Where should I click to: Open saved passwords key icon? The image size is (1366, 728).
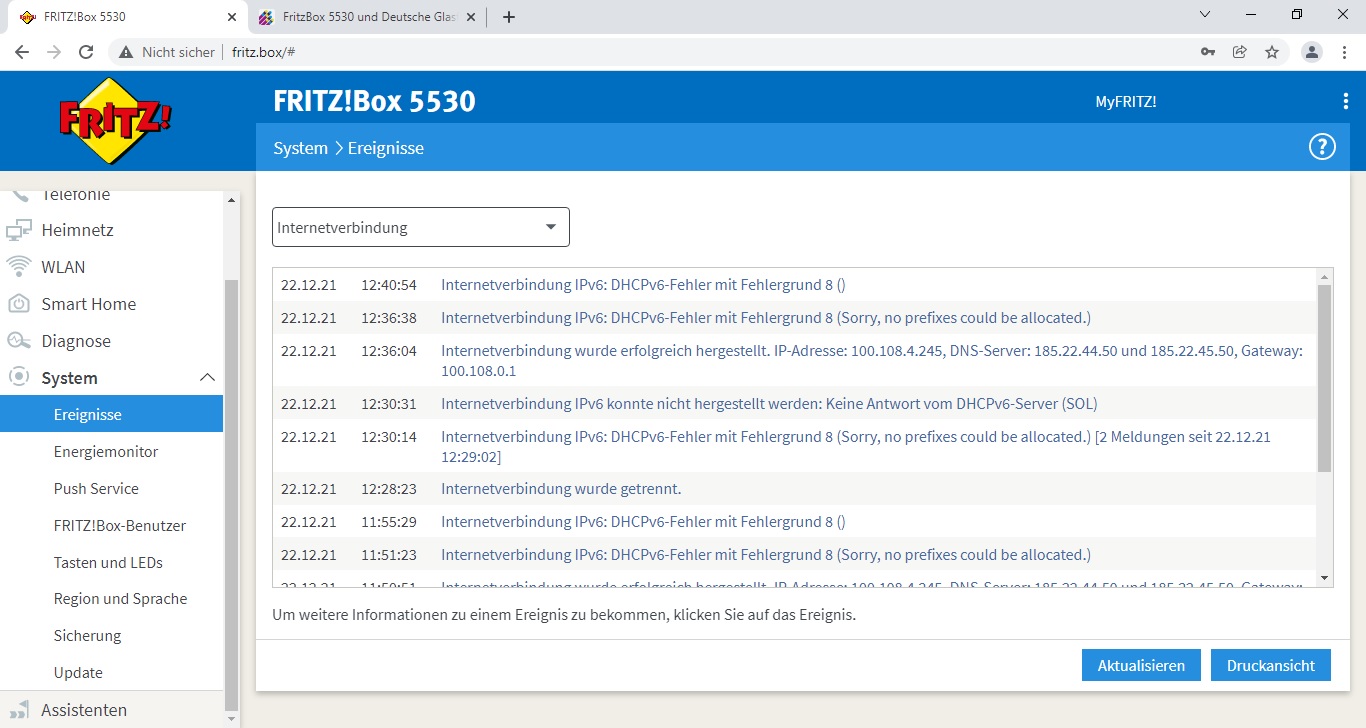(x=1208, y=52)
